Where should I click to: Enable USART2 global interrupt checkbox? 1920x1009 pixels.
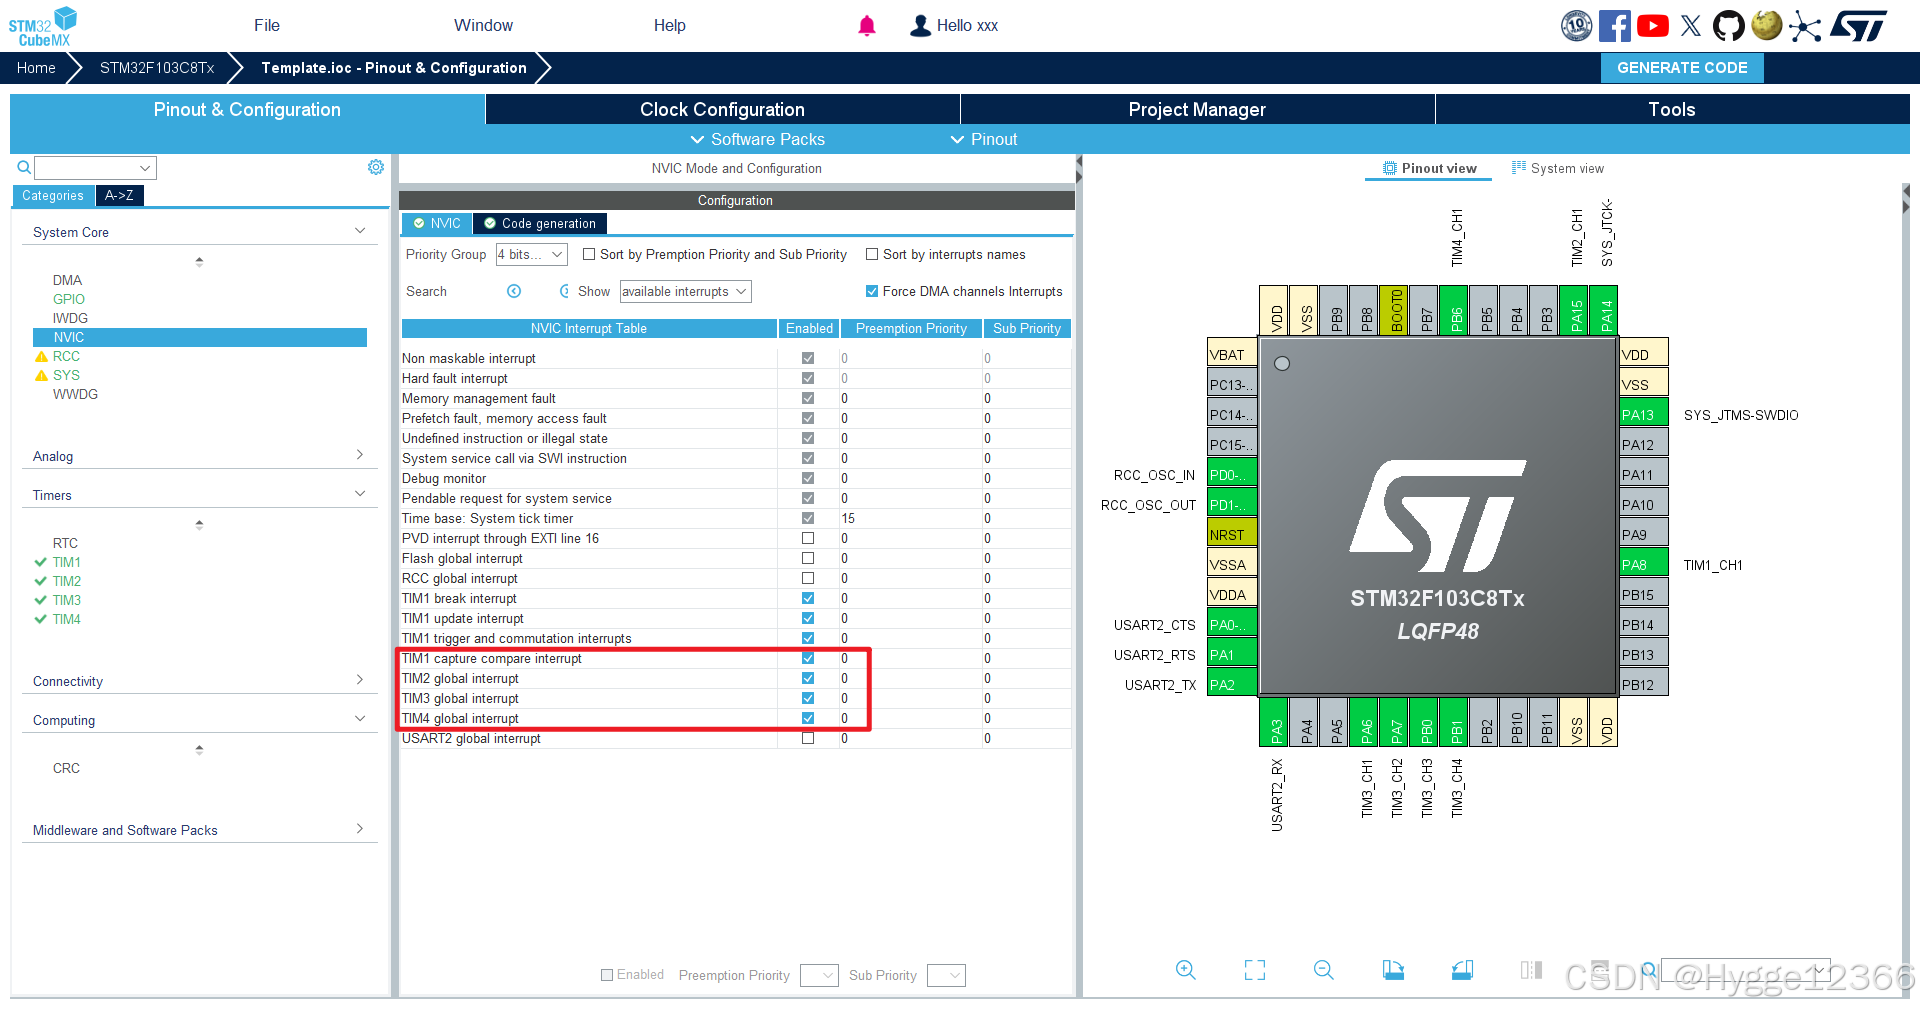point(808,738)
